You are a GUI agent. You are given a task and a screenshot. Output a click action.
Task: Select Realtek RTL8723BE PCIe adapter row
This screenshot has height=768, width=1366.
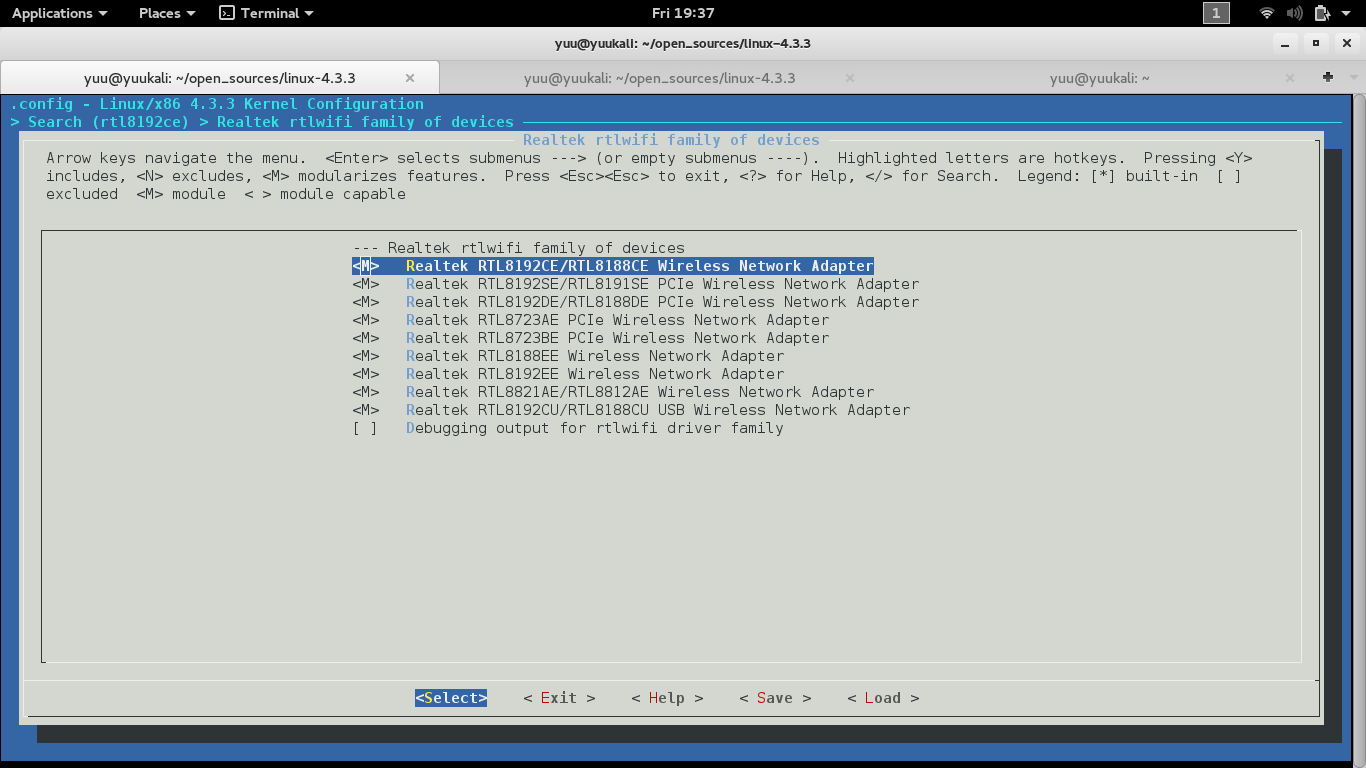[x=590, y=338]
